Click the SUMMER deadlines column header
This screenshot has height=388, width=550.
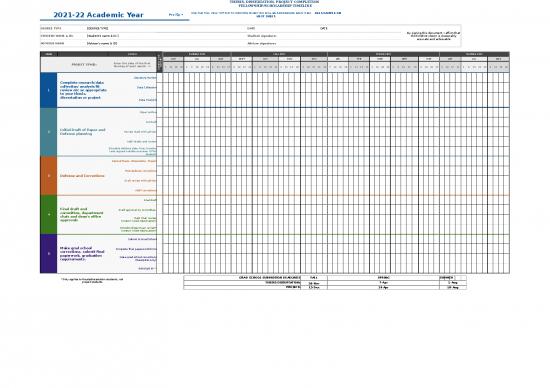453,277
